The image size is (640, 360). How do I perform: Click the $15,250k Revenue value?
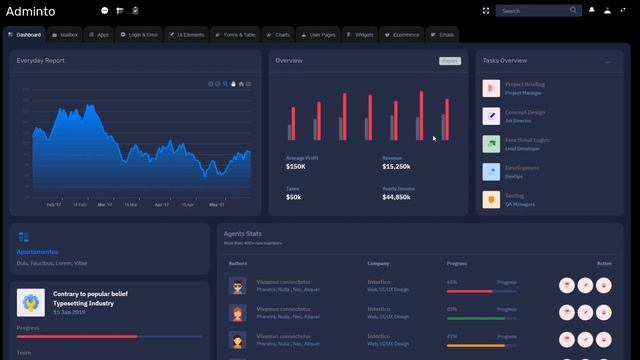point(396,167)
